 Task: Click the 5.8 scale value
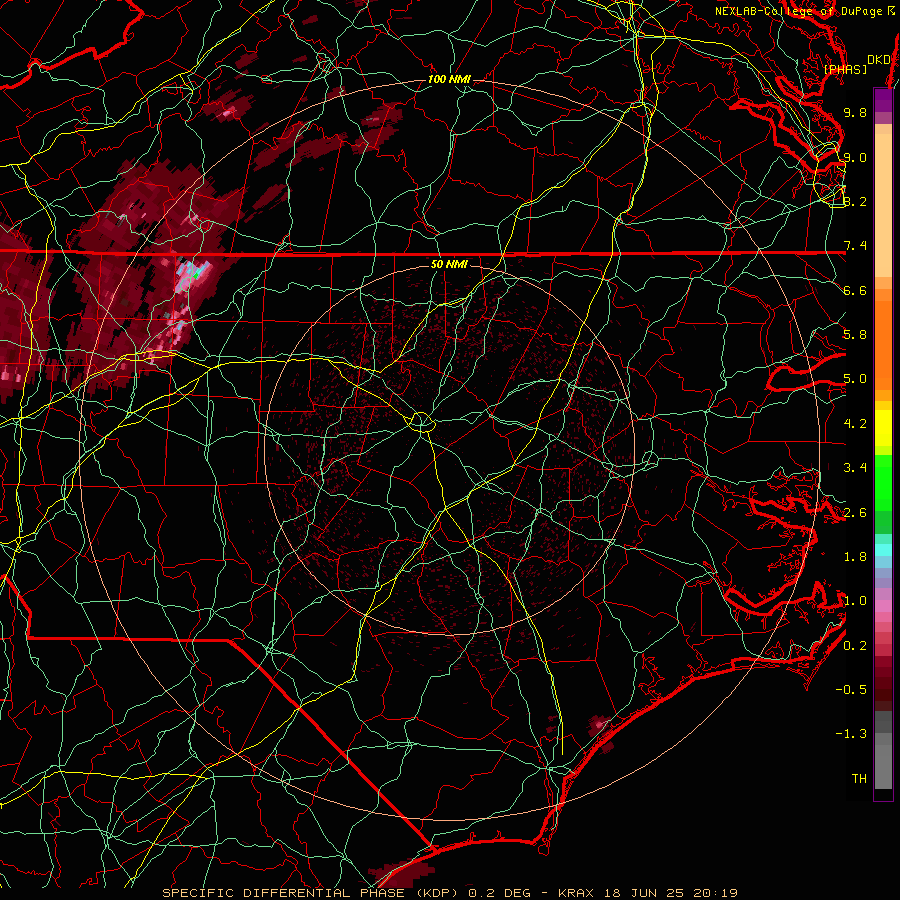pos(855,335)
